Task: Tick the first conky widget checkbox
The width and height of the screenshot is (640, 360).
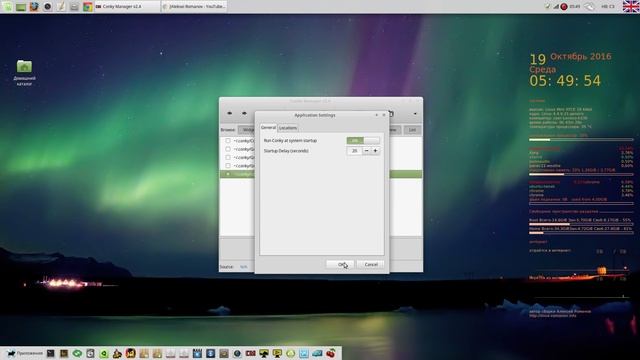Action: point(228,140)
